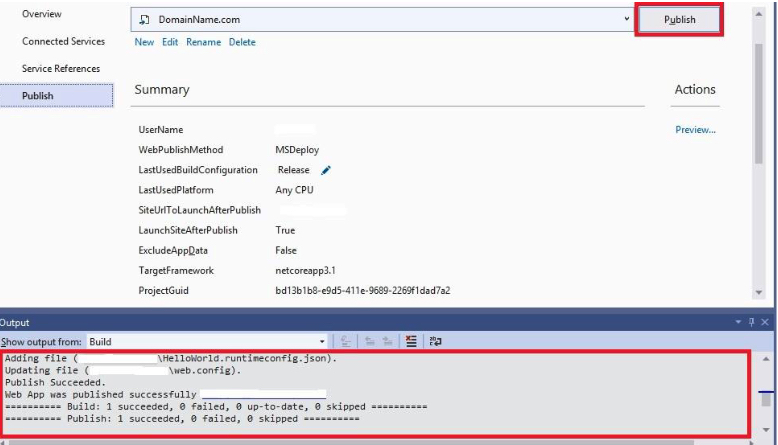This screenshot has height=445, width=778.
Task: Click the 'Publish: 1 succeeded' output line
Action: pos(182,419)
